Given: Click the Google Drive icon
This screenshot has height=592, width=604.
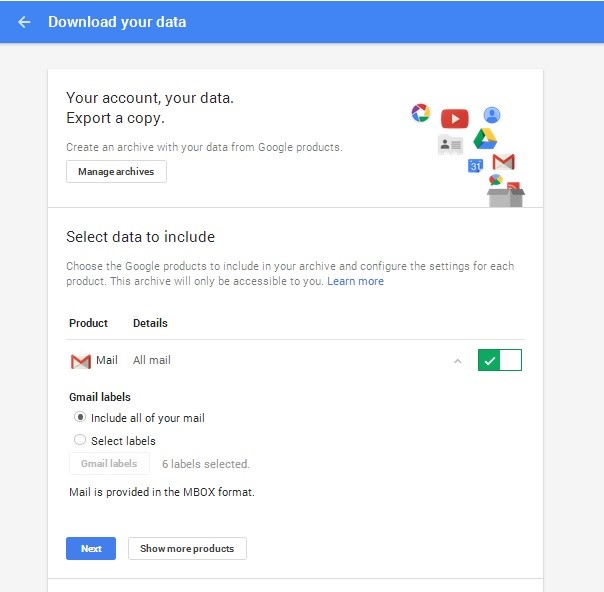Looking at the screenshot, I should (x=486, y=139).
